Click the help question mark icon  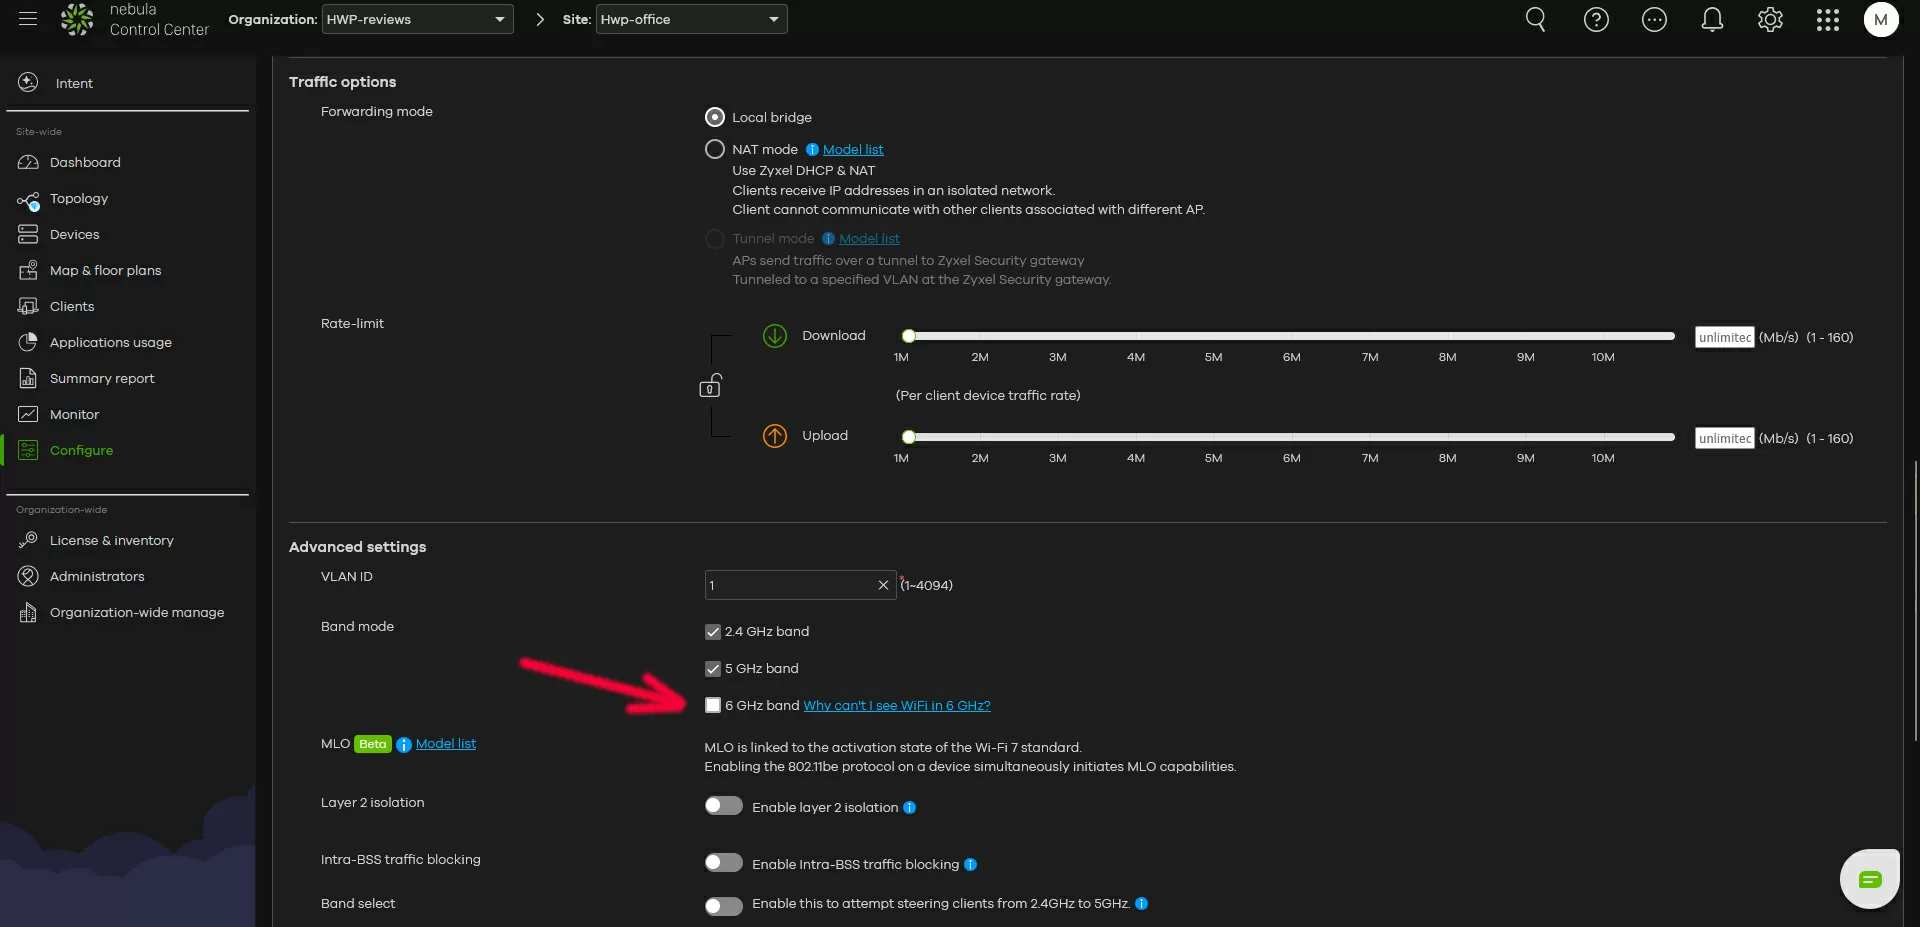click(1596, 20)
